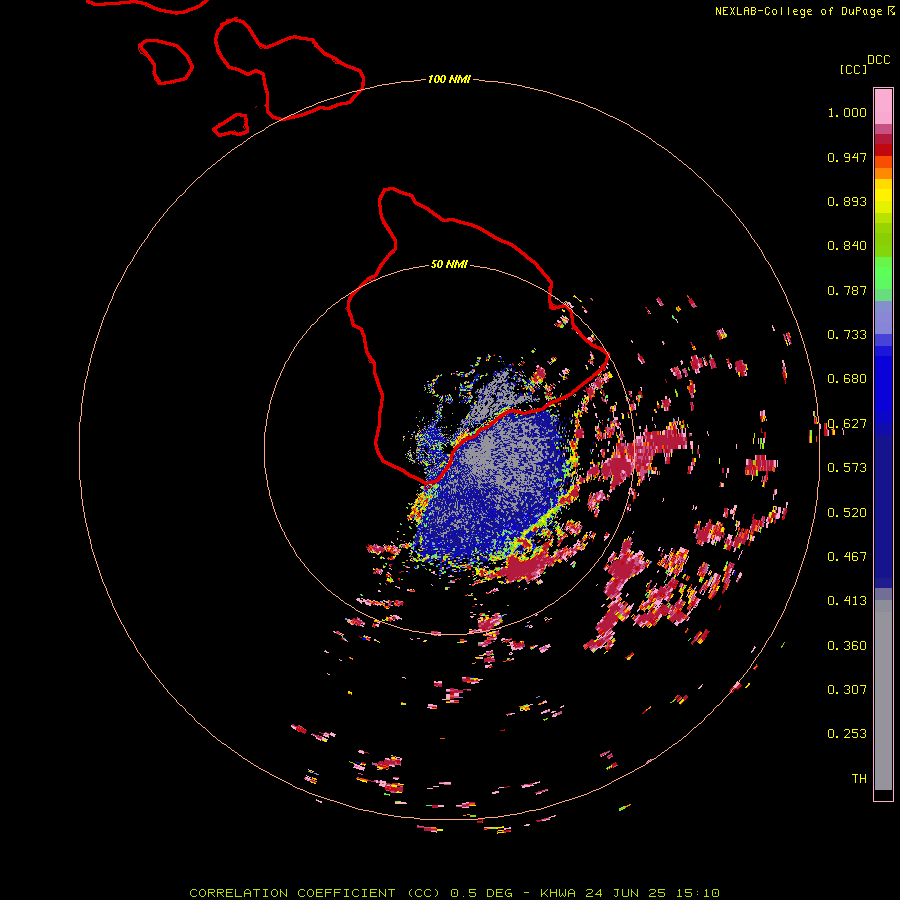This screenshot has height=900, width=900.
Task: Pick the bright green color bar segment
Action: point(883,273)
